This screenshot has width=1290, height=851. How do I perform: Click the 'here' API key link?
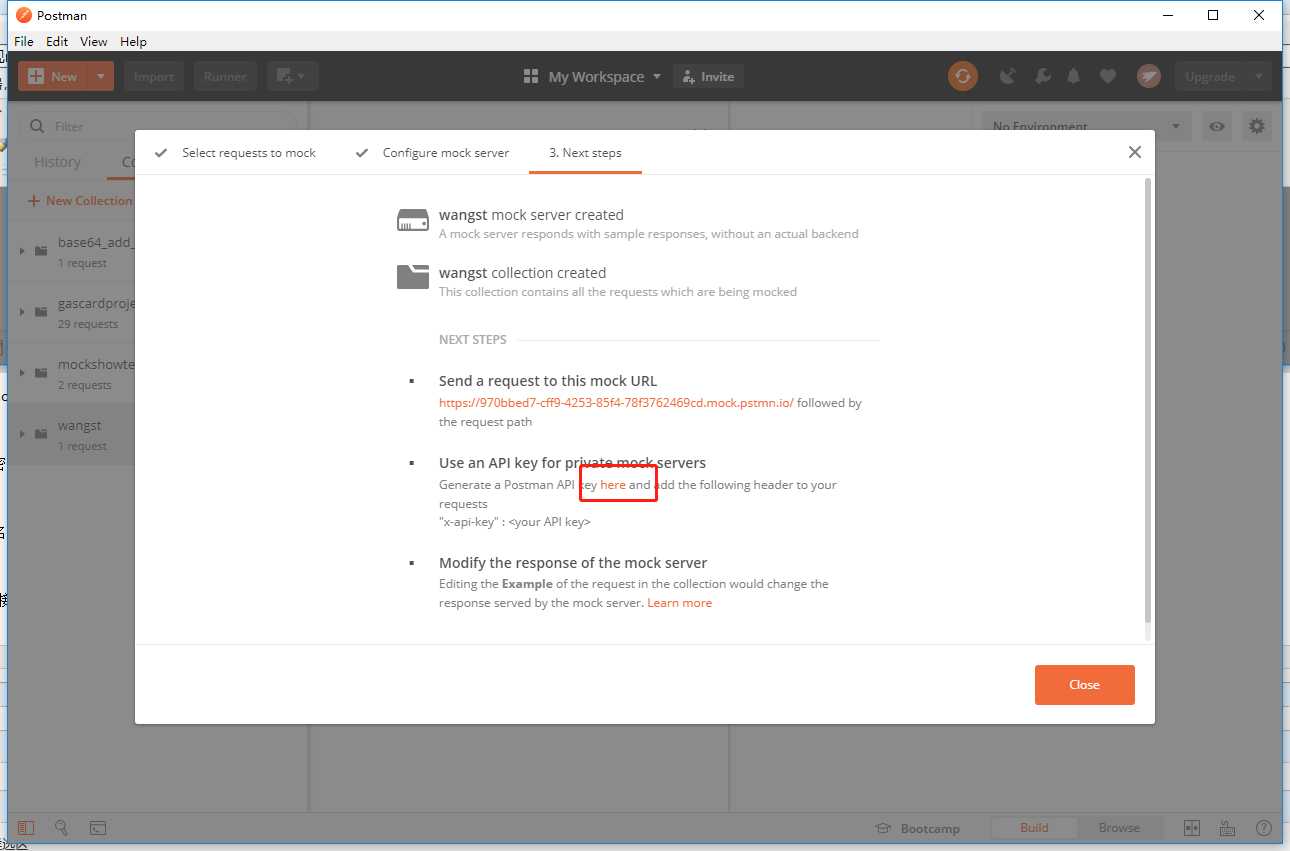pyautogui.click(x=613, y=485)
